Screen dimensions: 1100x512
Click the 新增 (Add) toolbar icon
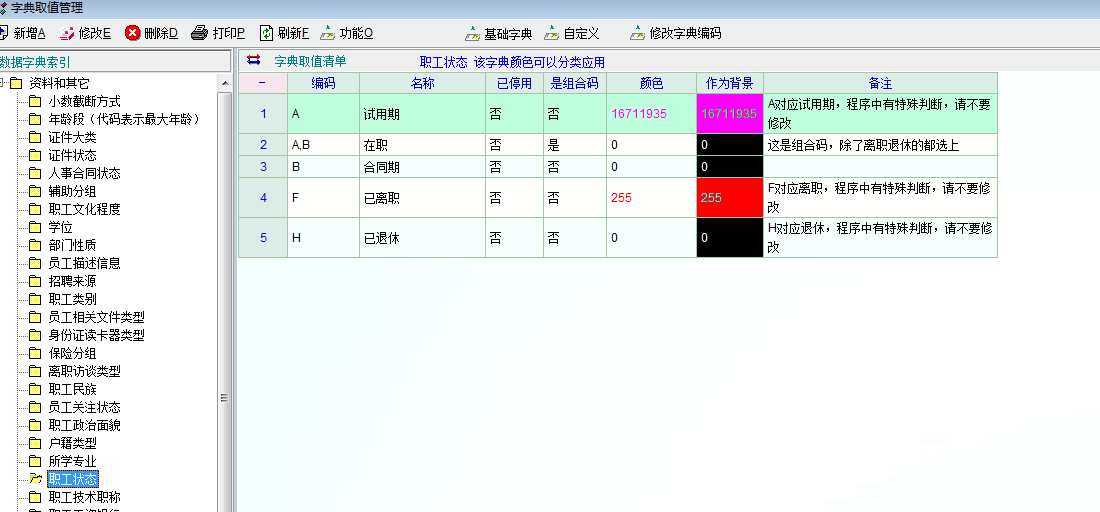click(5, 33)
